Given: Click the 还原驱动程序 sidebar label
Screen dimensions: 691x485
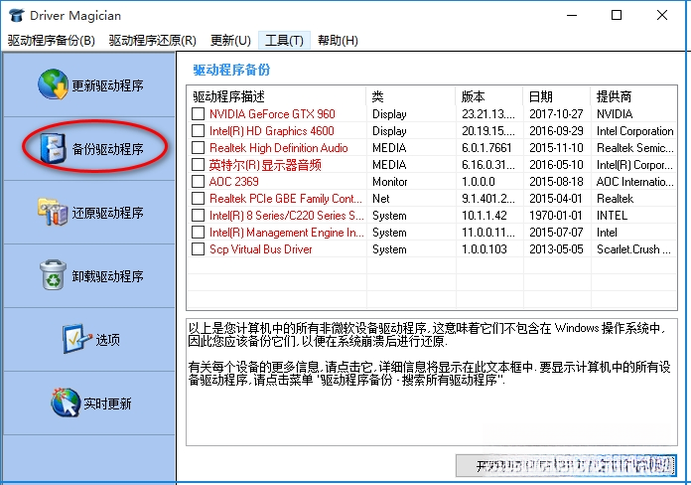Looking at the screenshot, I should (108, 213).
